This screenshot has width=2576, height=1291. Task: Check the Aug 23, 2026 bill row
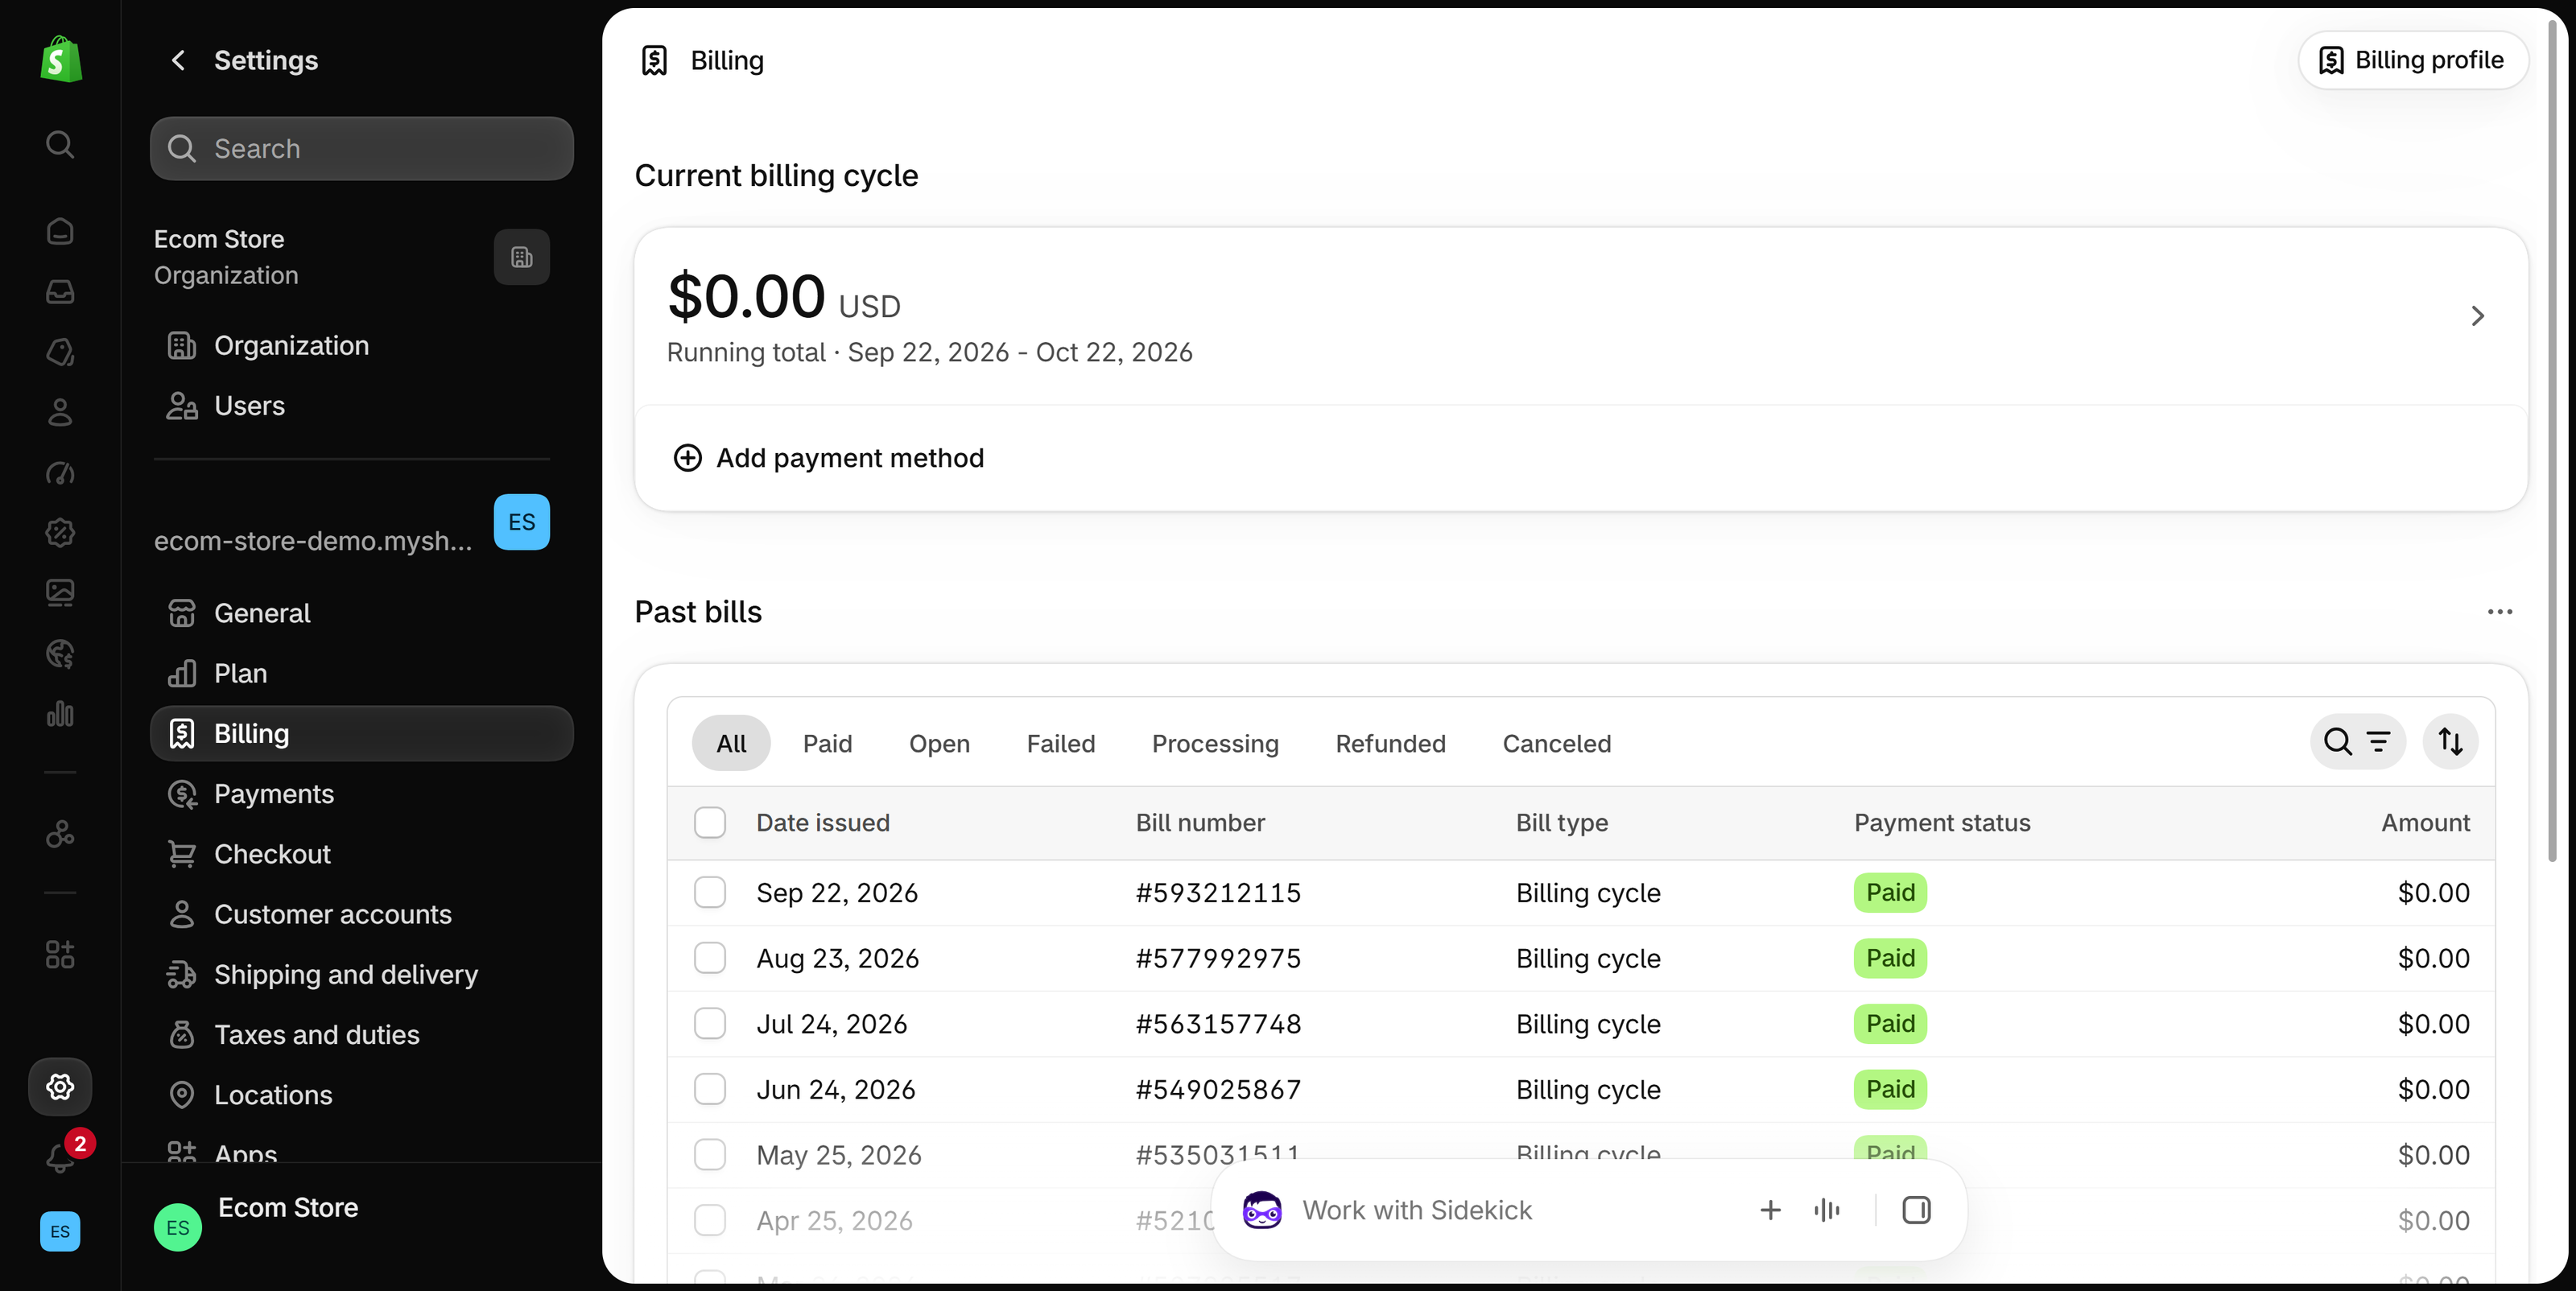[x=710, y=958]
